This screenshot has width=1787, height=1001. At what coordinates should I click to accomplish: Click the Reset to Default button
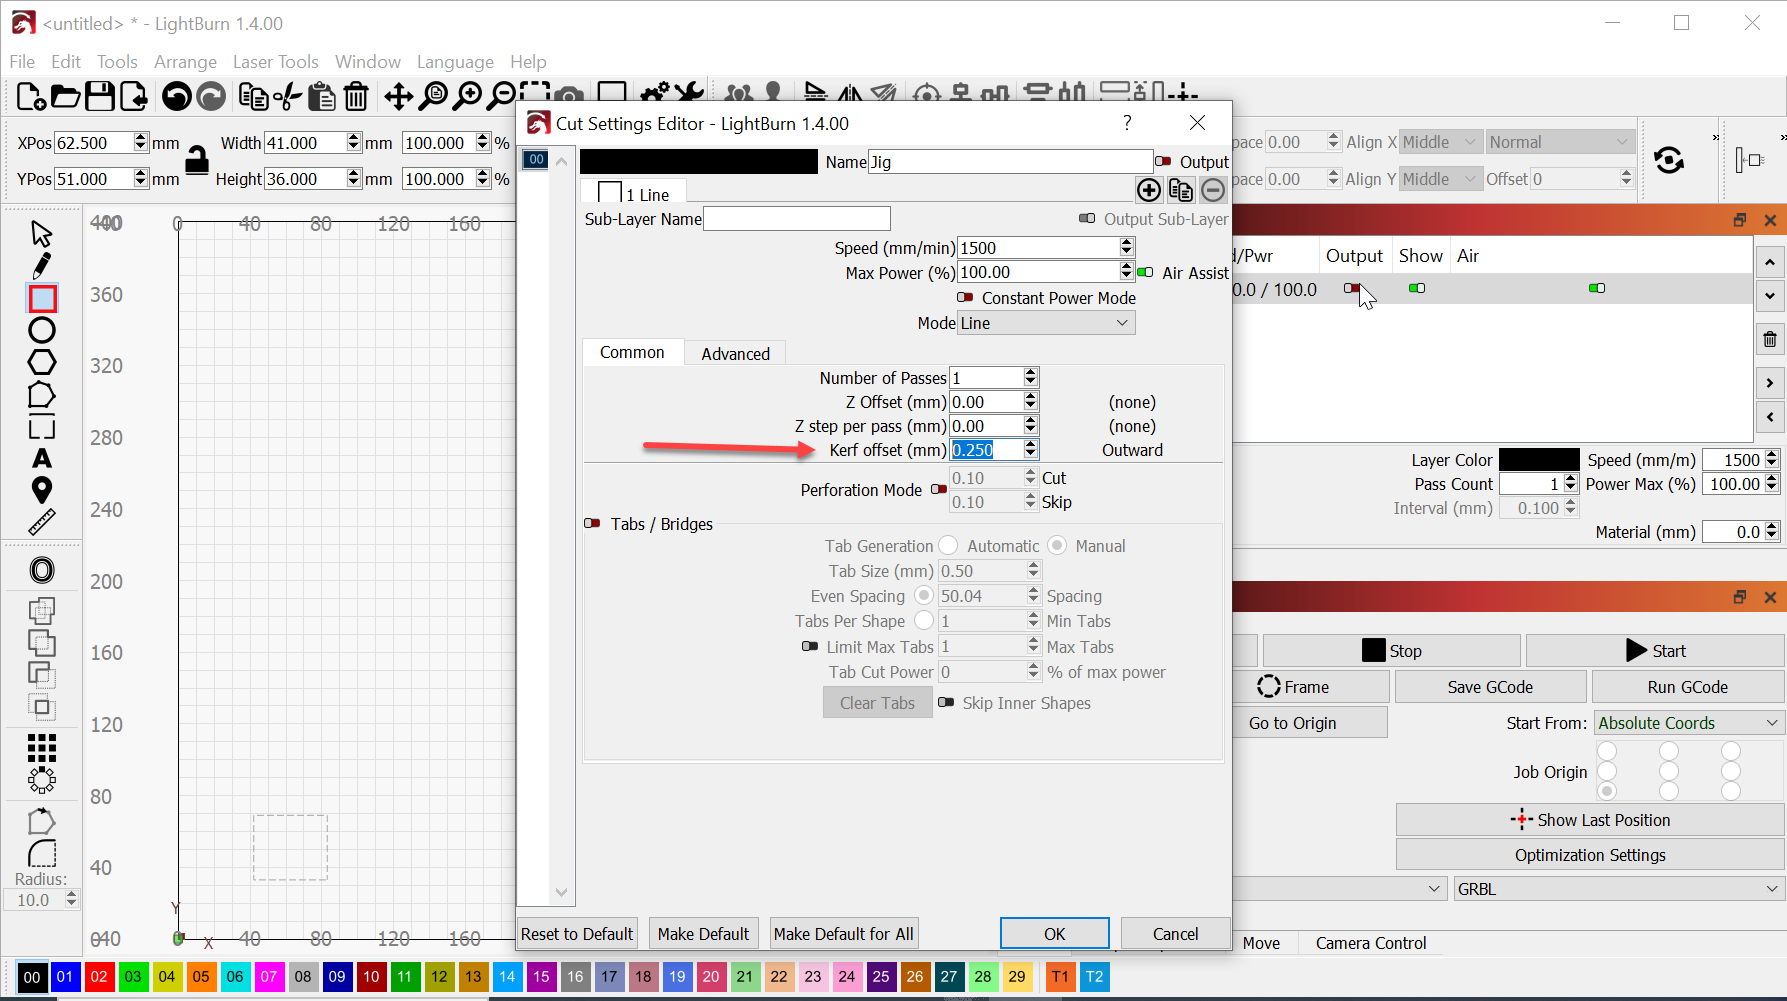pyautogui.click(x=576, y=933)
